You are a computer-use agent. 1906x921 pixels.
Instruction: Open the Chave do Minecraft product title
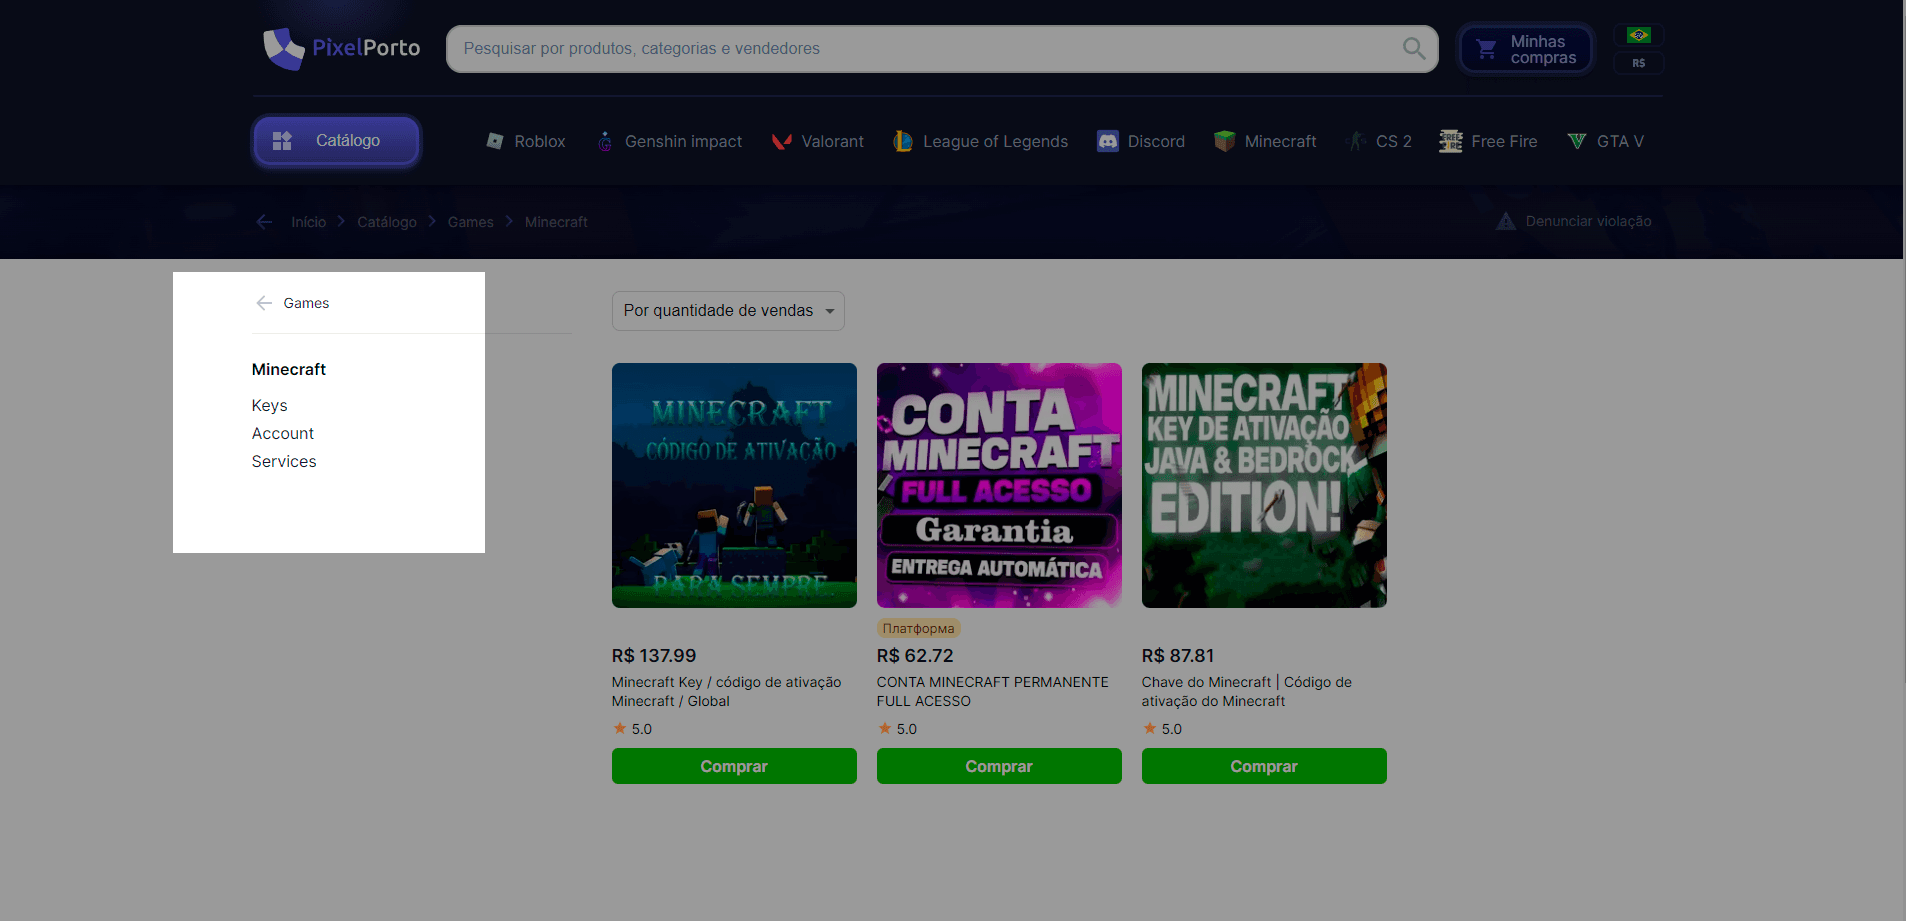coord(1247,692)
